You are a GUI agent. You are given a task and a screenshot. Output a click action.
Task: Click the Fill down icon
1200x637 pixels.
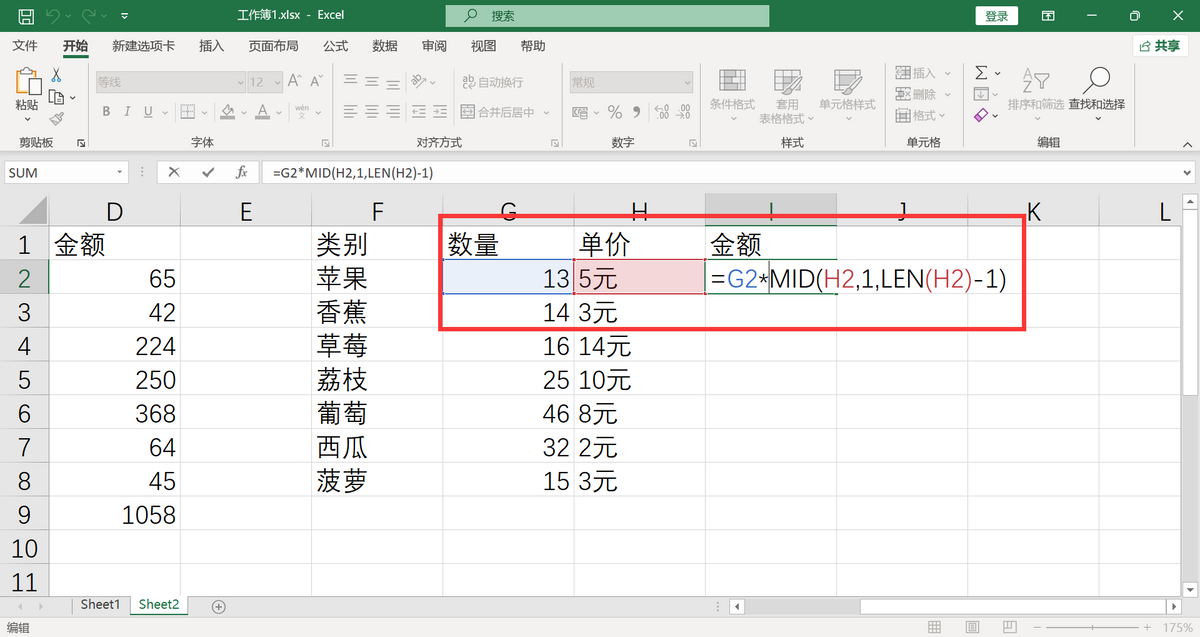[980, 94]
